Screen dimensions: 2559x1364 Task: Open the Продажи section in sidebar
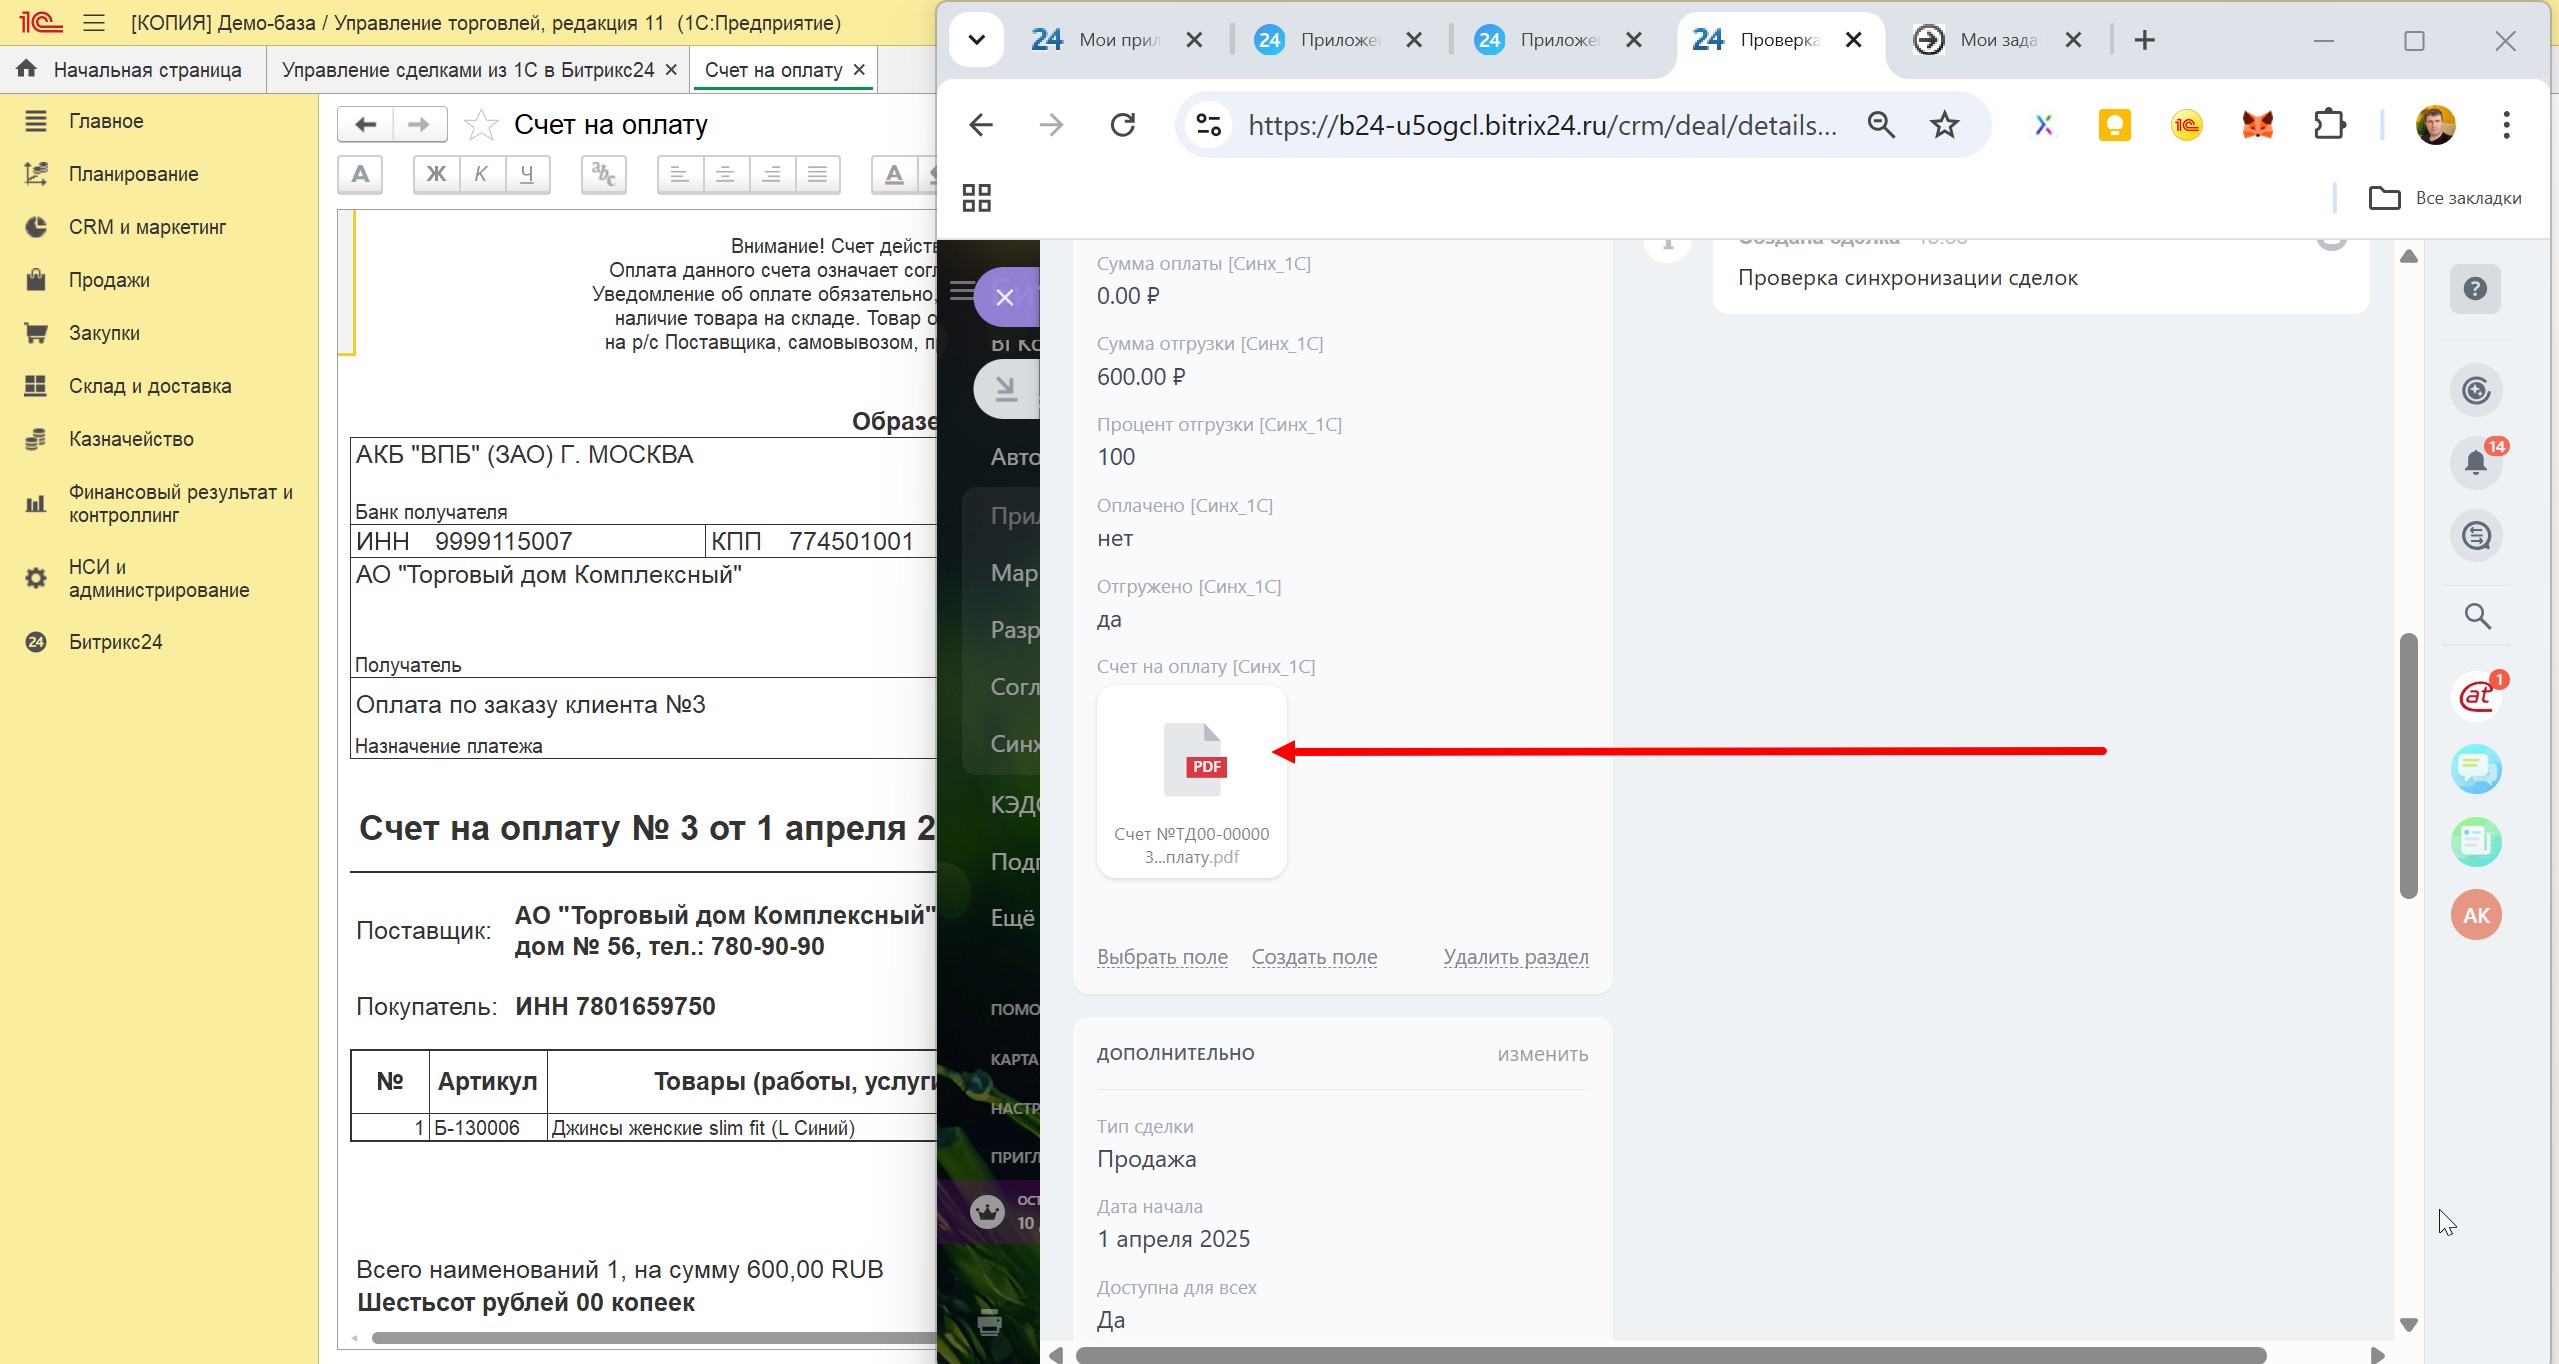tap(109, 280)
